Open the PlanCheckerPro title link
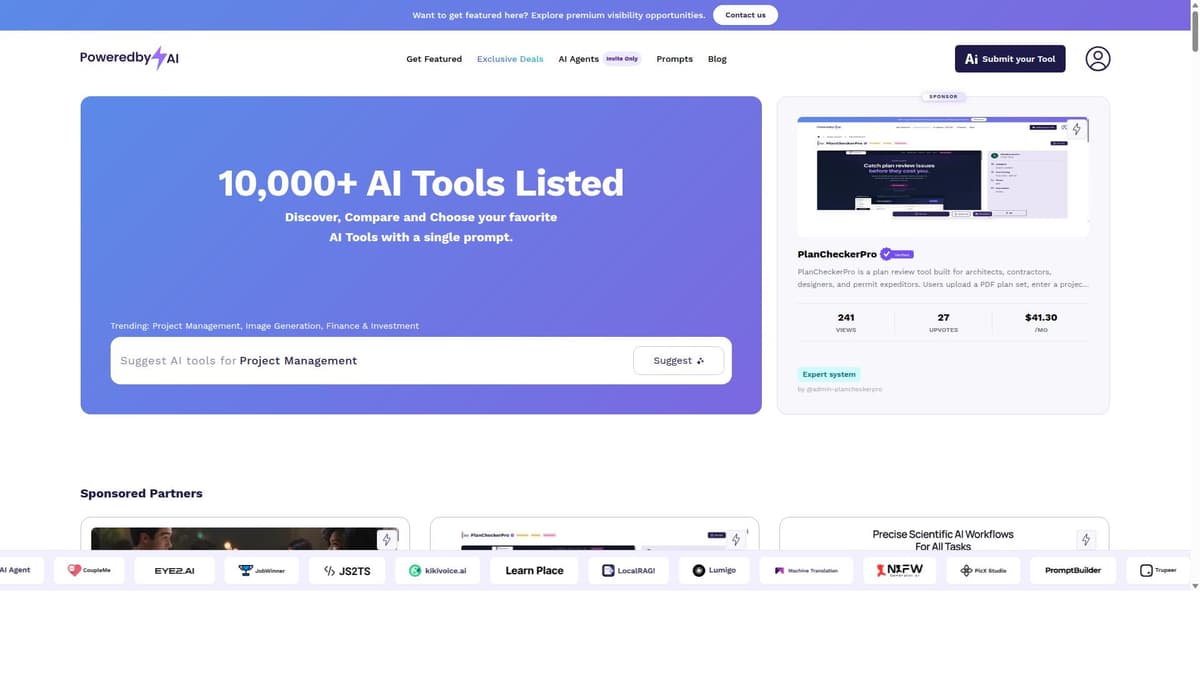This screenshot has width=1200, height=675. coord(836,254)
